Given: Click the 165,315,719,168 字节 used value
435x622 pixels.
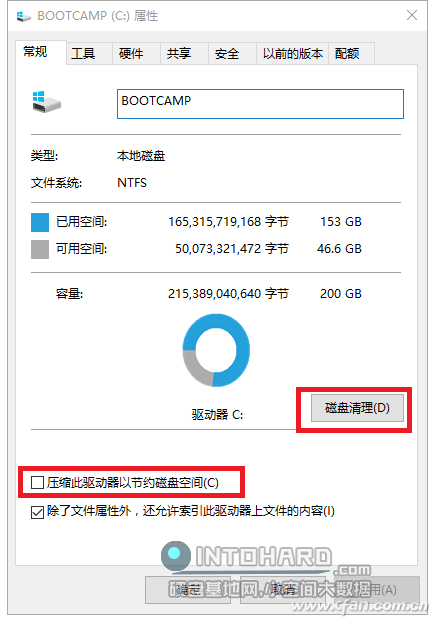Looking at the screenshot, I should coord(228,222).
